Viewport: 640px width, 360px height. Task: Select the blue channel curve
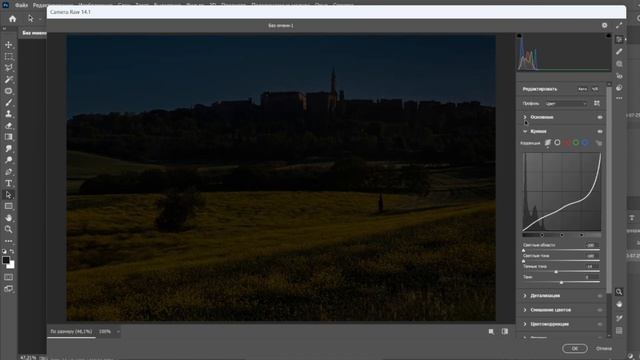point(585,142)
